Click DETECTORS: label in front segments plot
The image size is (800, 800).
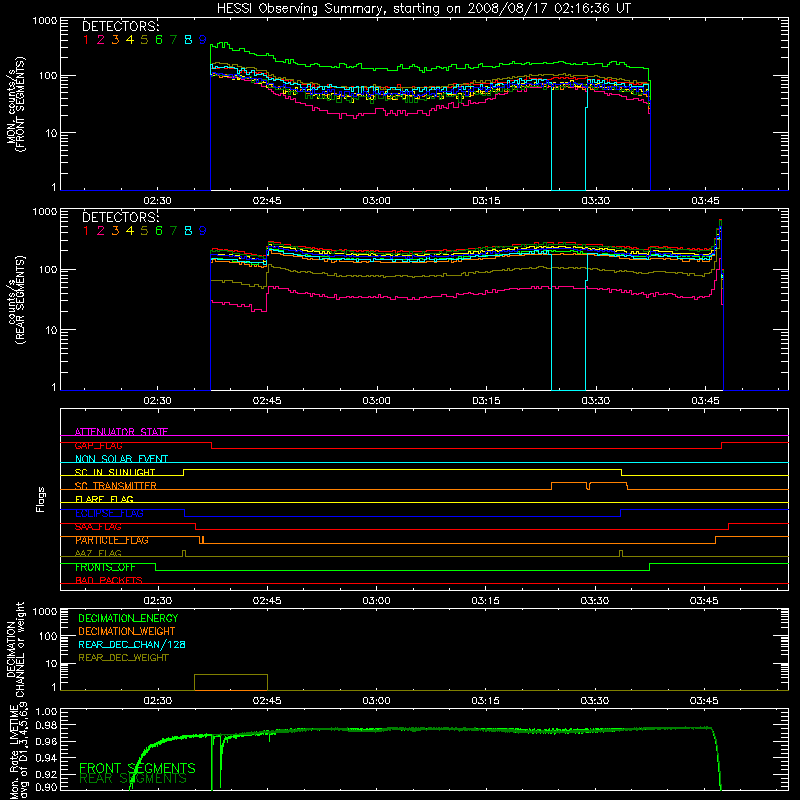[x=120, y=27]
